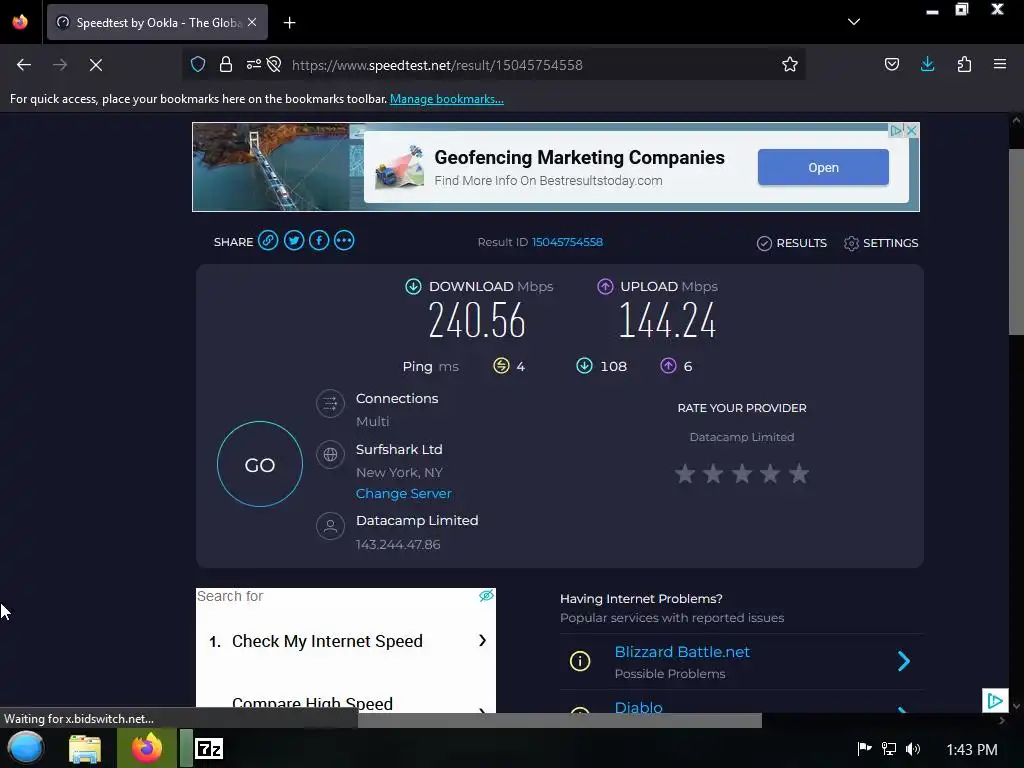1024x768 pixels.
Task: Rate provider one star
Action: click(x=685, y=473)
